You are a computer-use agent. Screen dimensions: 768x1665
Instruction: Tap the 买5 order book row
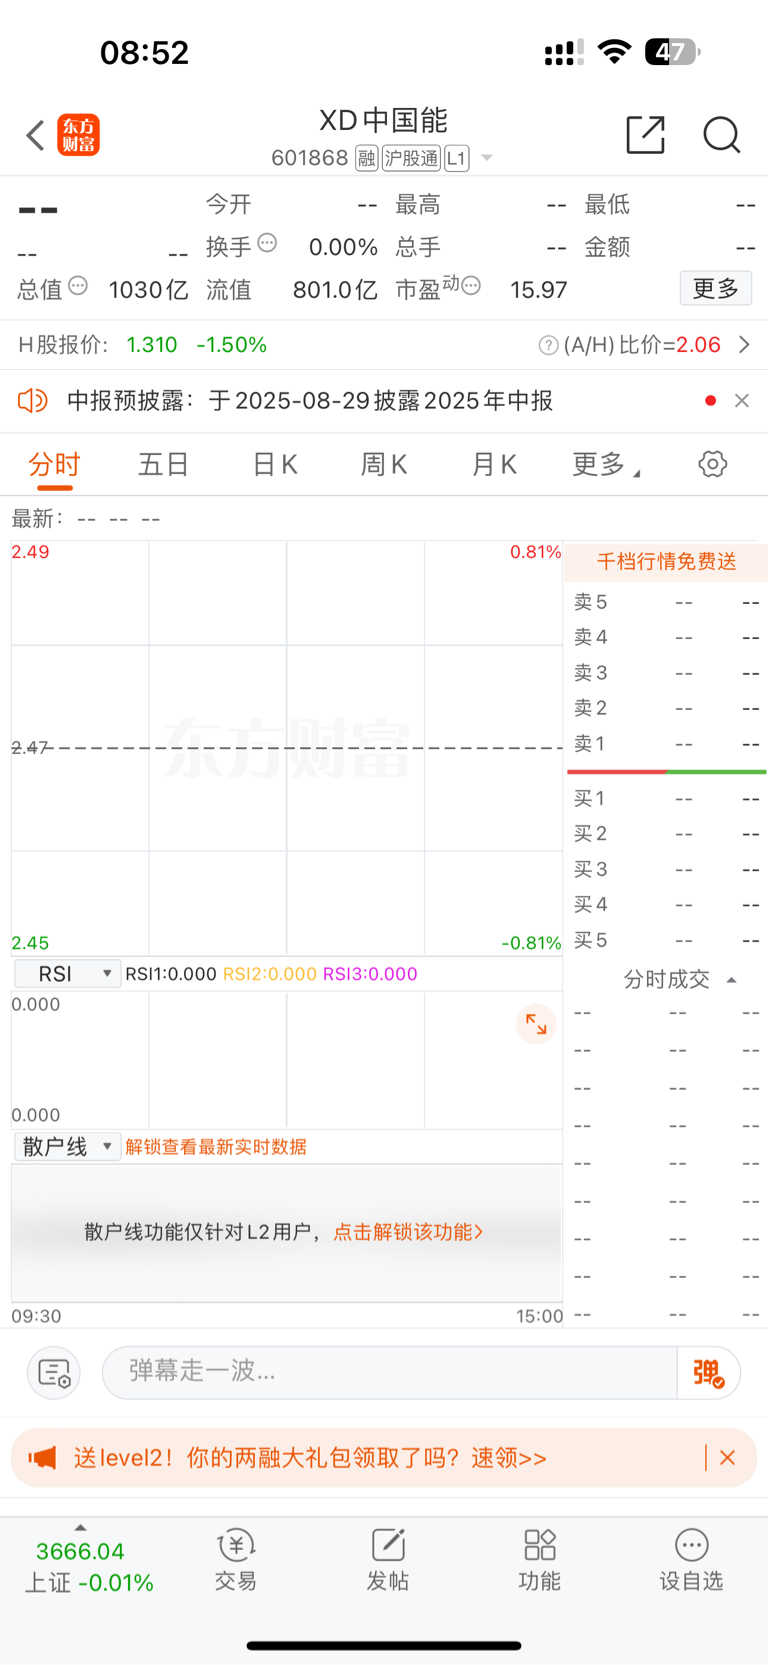point(666,941)
